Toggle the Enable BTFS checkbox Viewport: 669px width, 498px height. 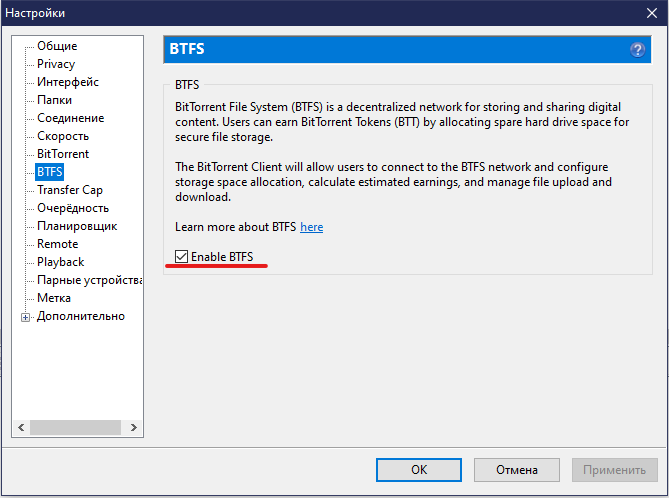click(181, 256)
